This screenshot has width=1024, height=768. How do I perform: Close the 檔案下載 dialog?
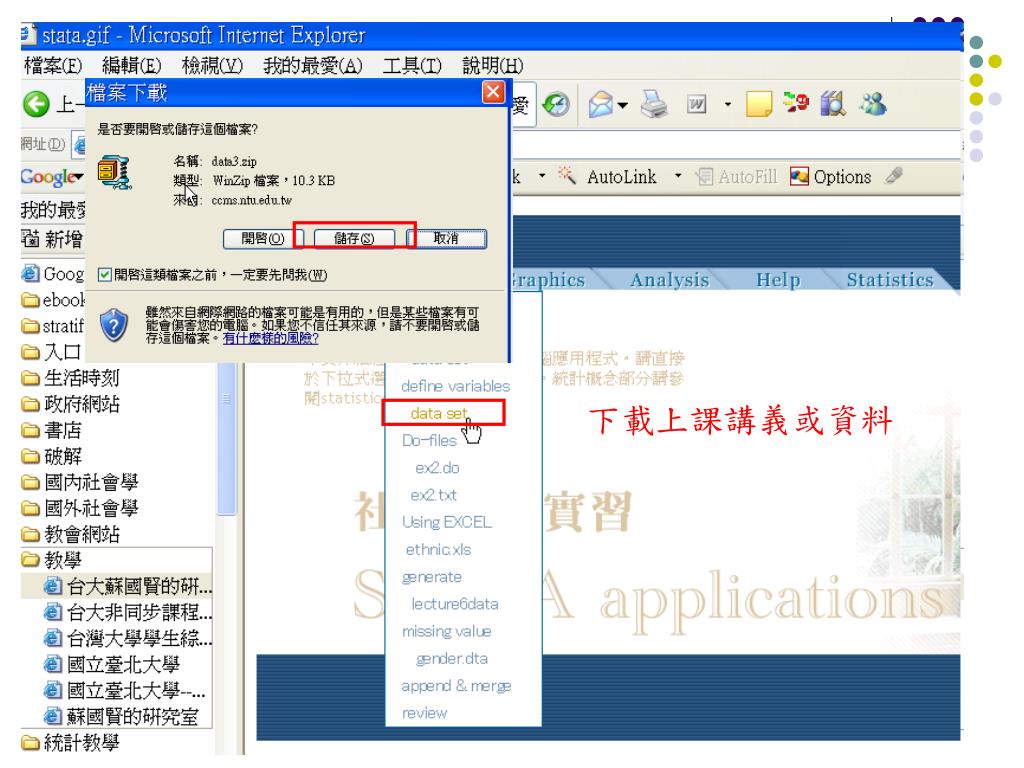tap(494, 92)
